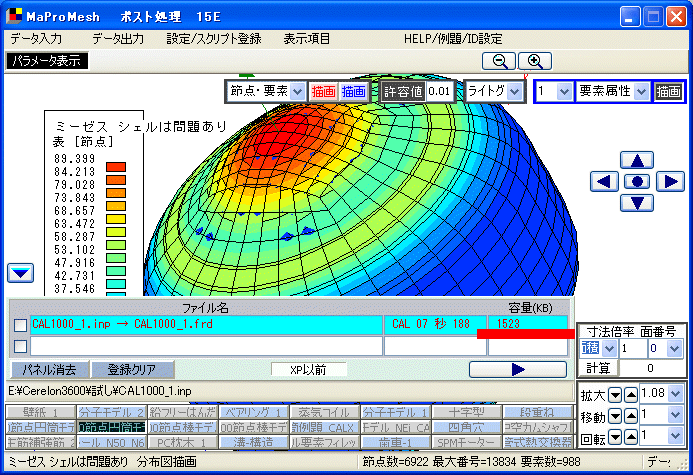Screen dimensions: 693x475
Task: Click the red 描画 button
Action: (323, 92)
